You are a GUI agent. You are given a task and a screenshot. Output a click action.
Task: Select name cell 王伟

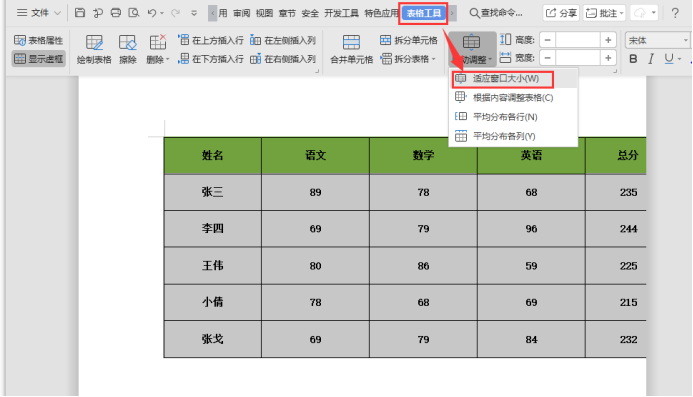[x=213, y=265]
